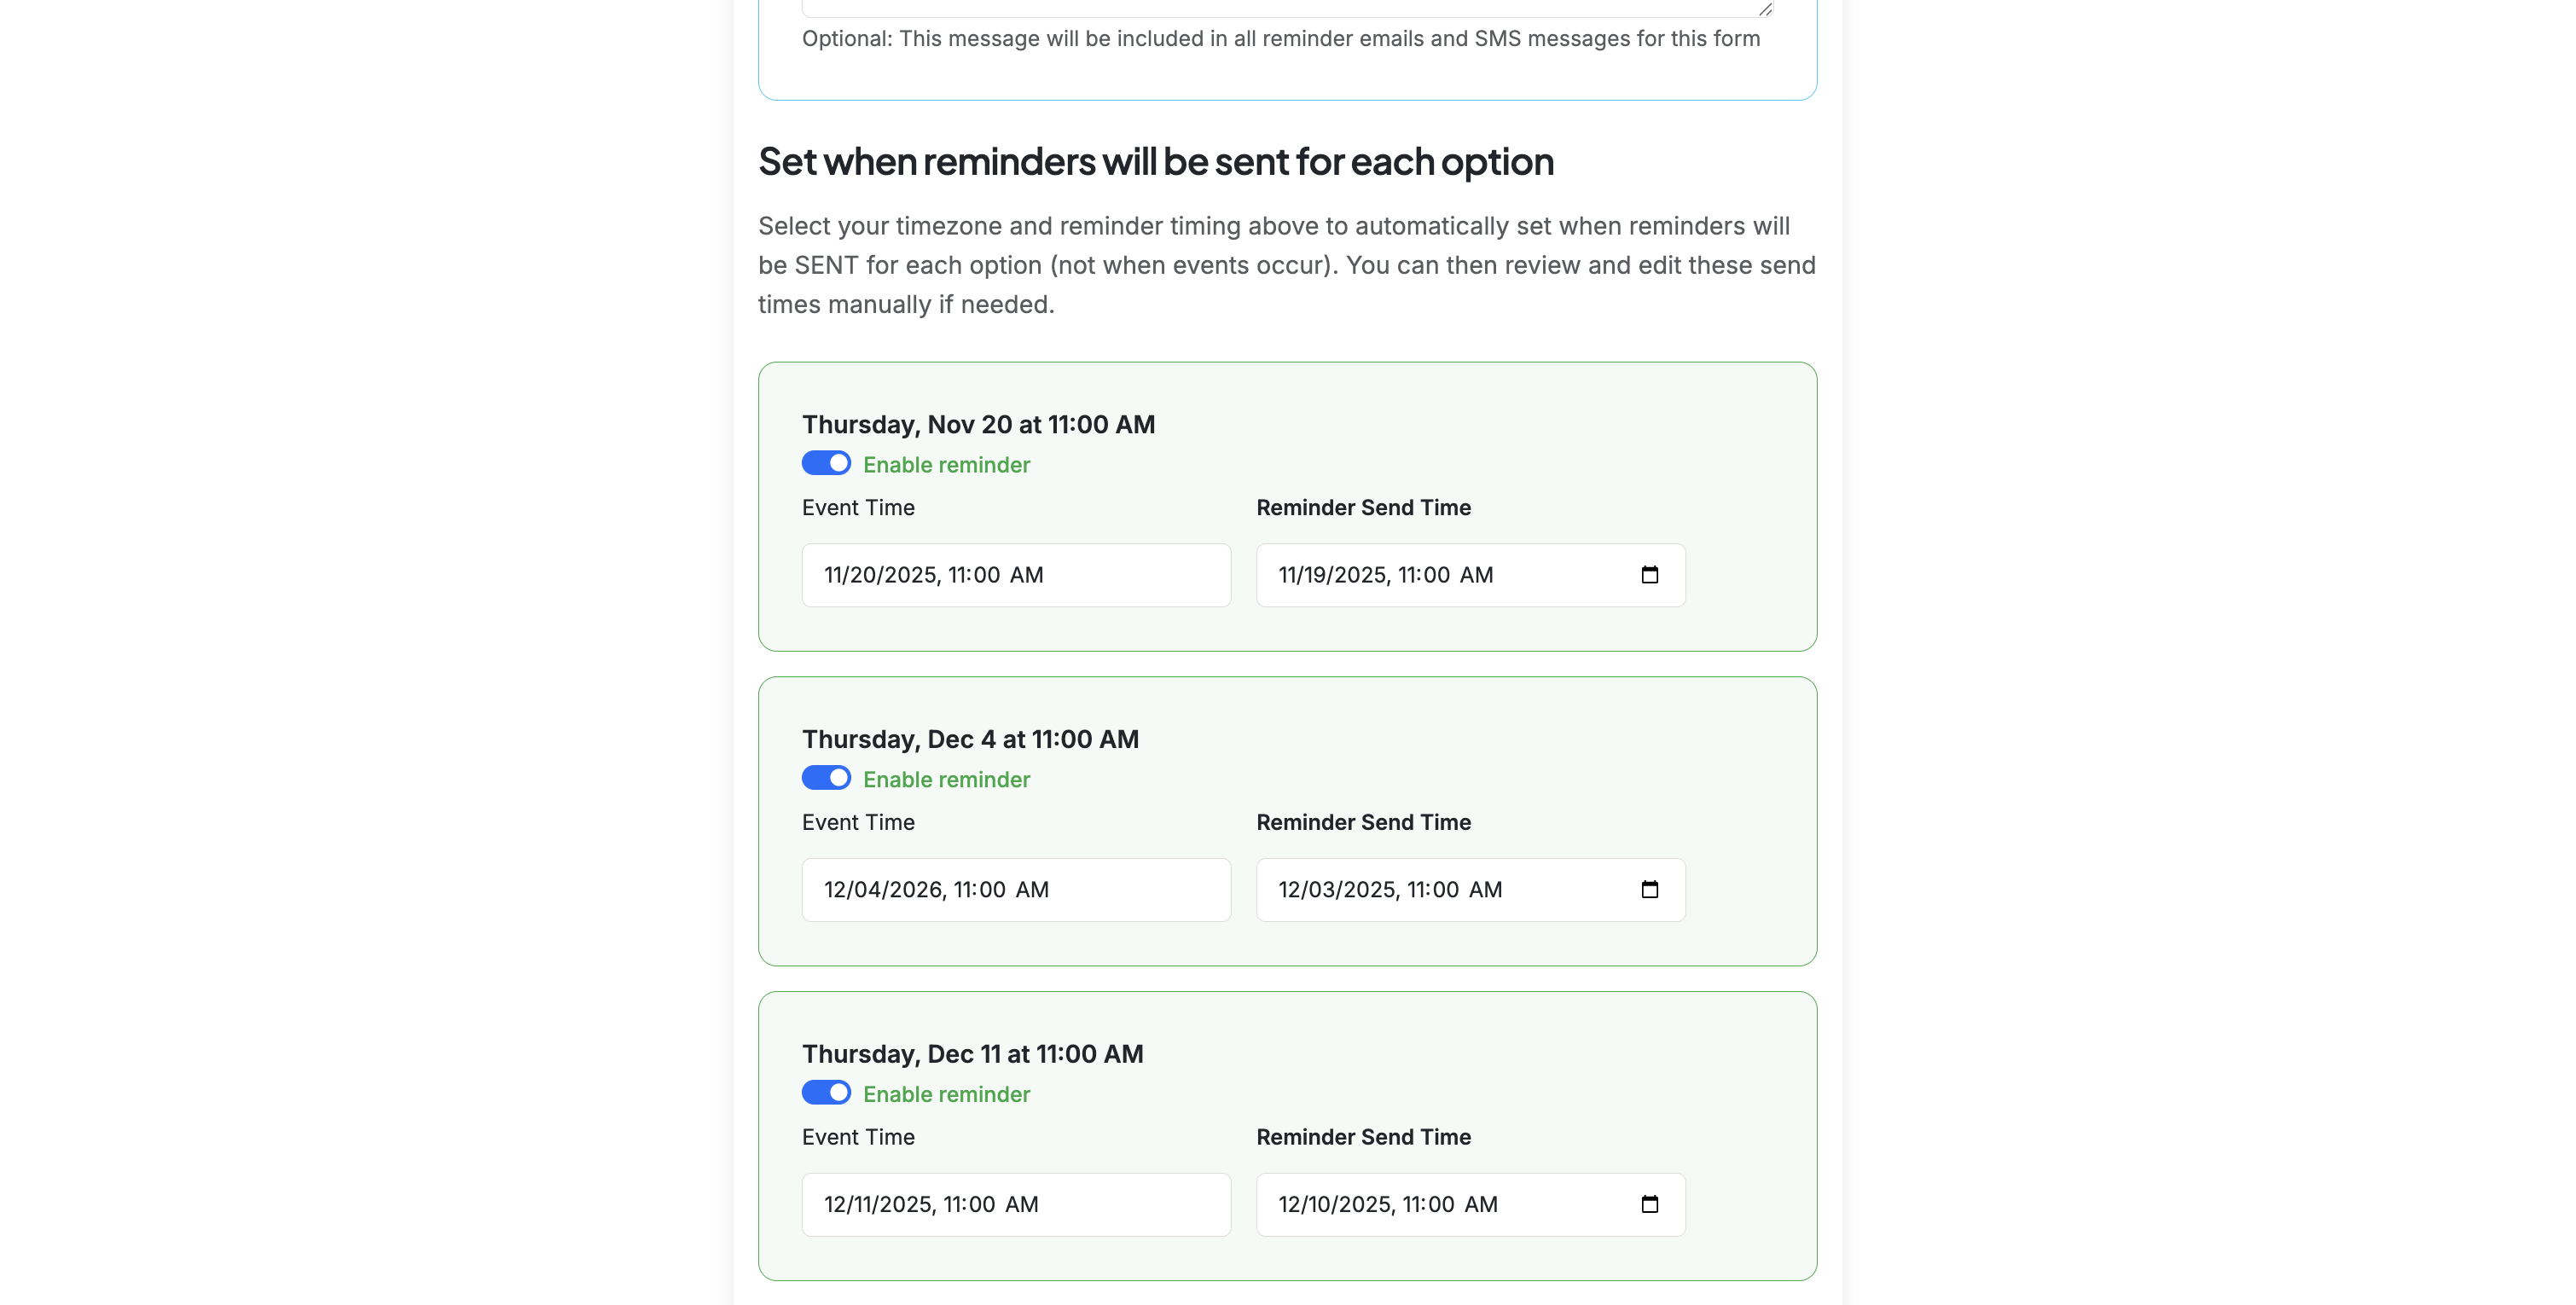The width and height of the screenshot is (2576, 1305).
Task: Click the Enable reminder label under Dec 11
Action: click(x=946, y=1093)
